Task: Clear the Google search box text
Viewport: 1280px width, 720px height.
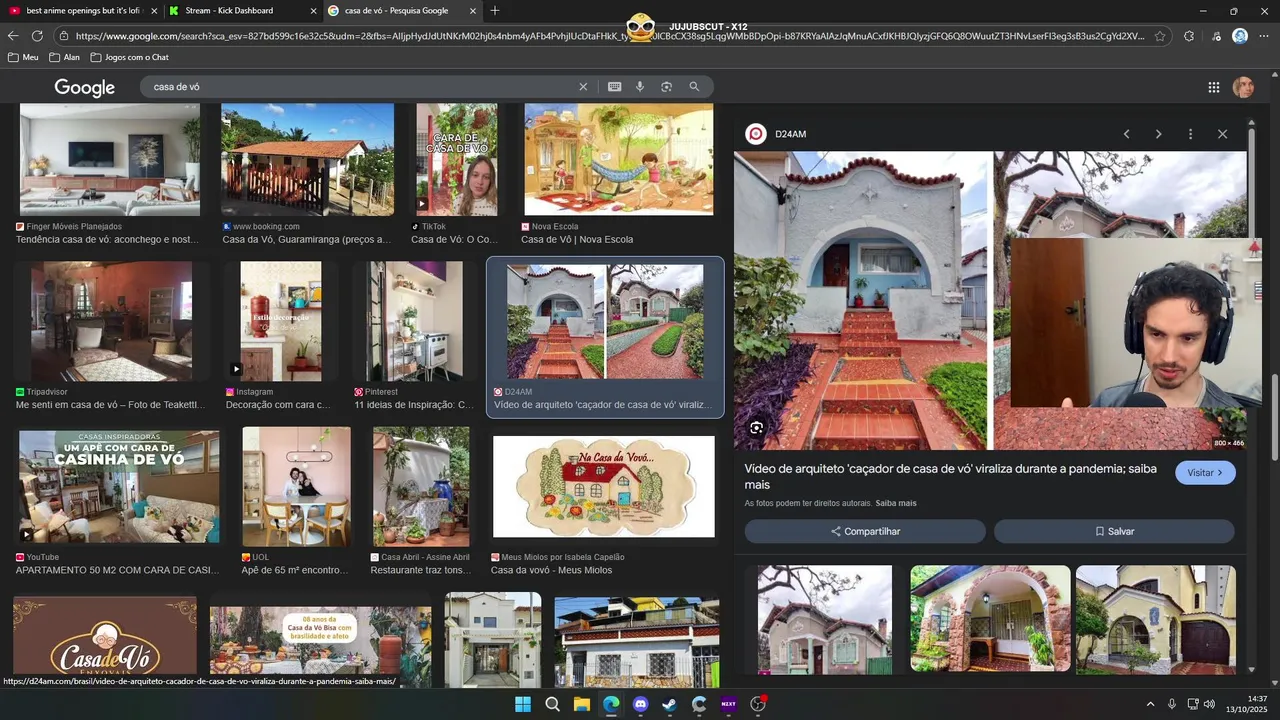Action: (583, 87)
